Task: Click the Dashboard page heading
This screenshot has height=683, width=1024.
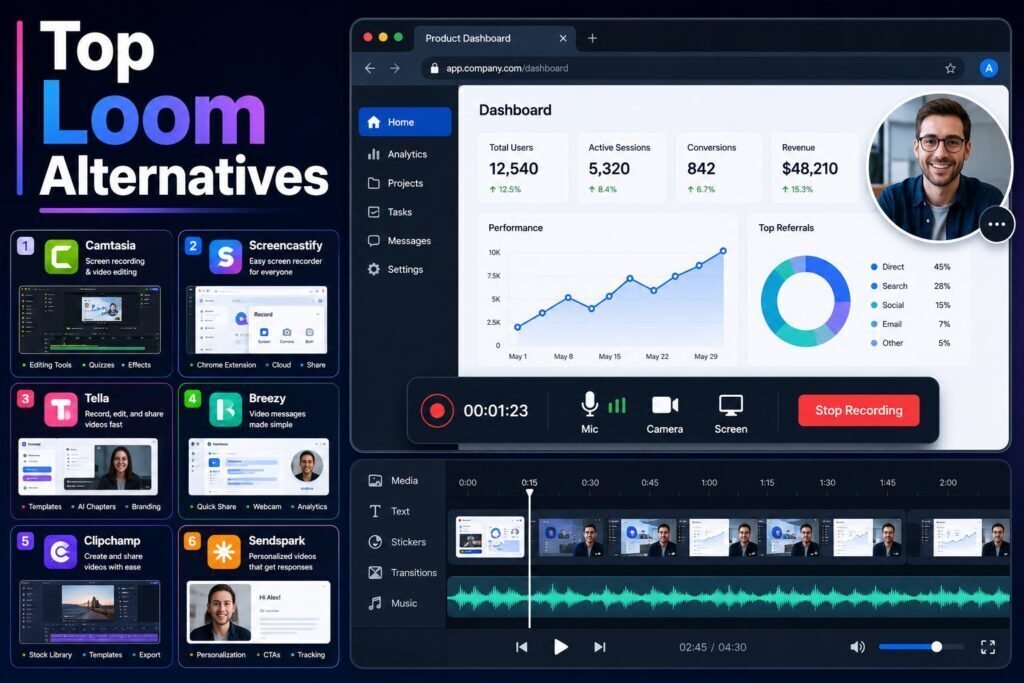Action: click(x=515, y=110)
